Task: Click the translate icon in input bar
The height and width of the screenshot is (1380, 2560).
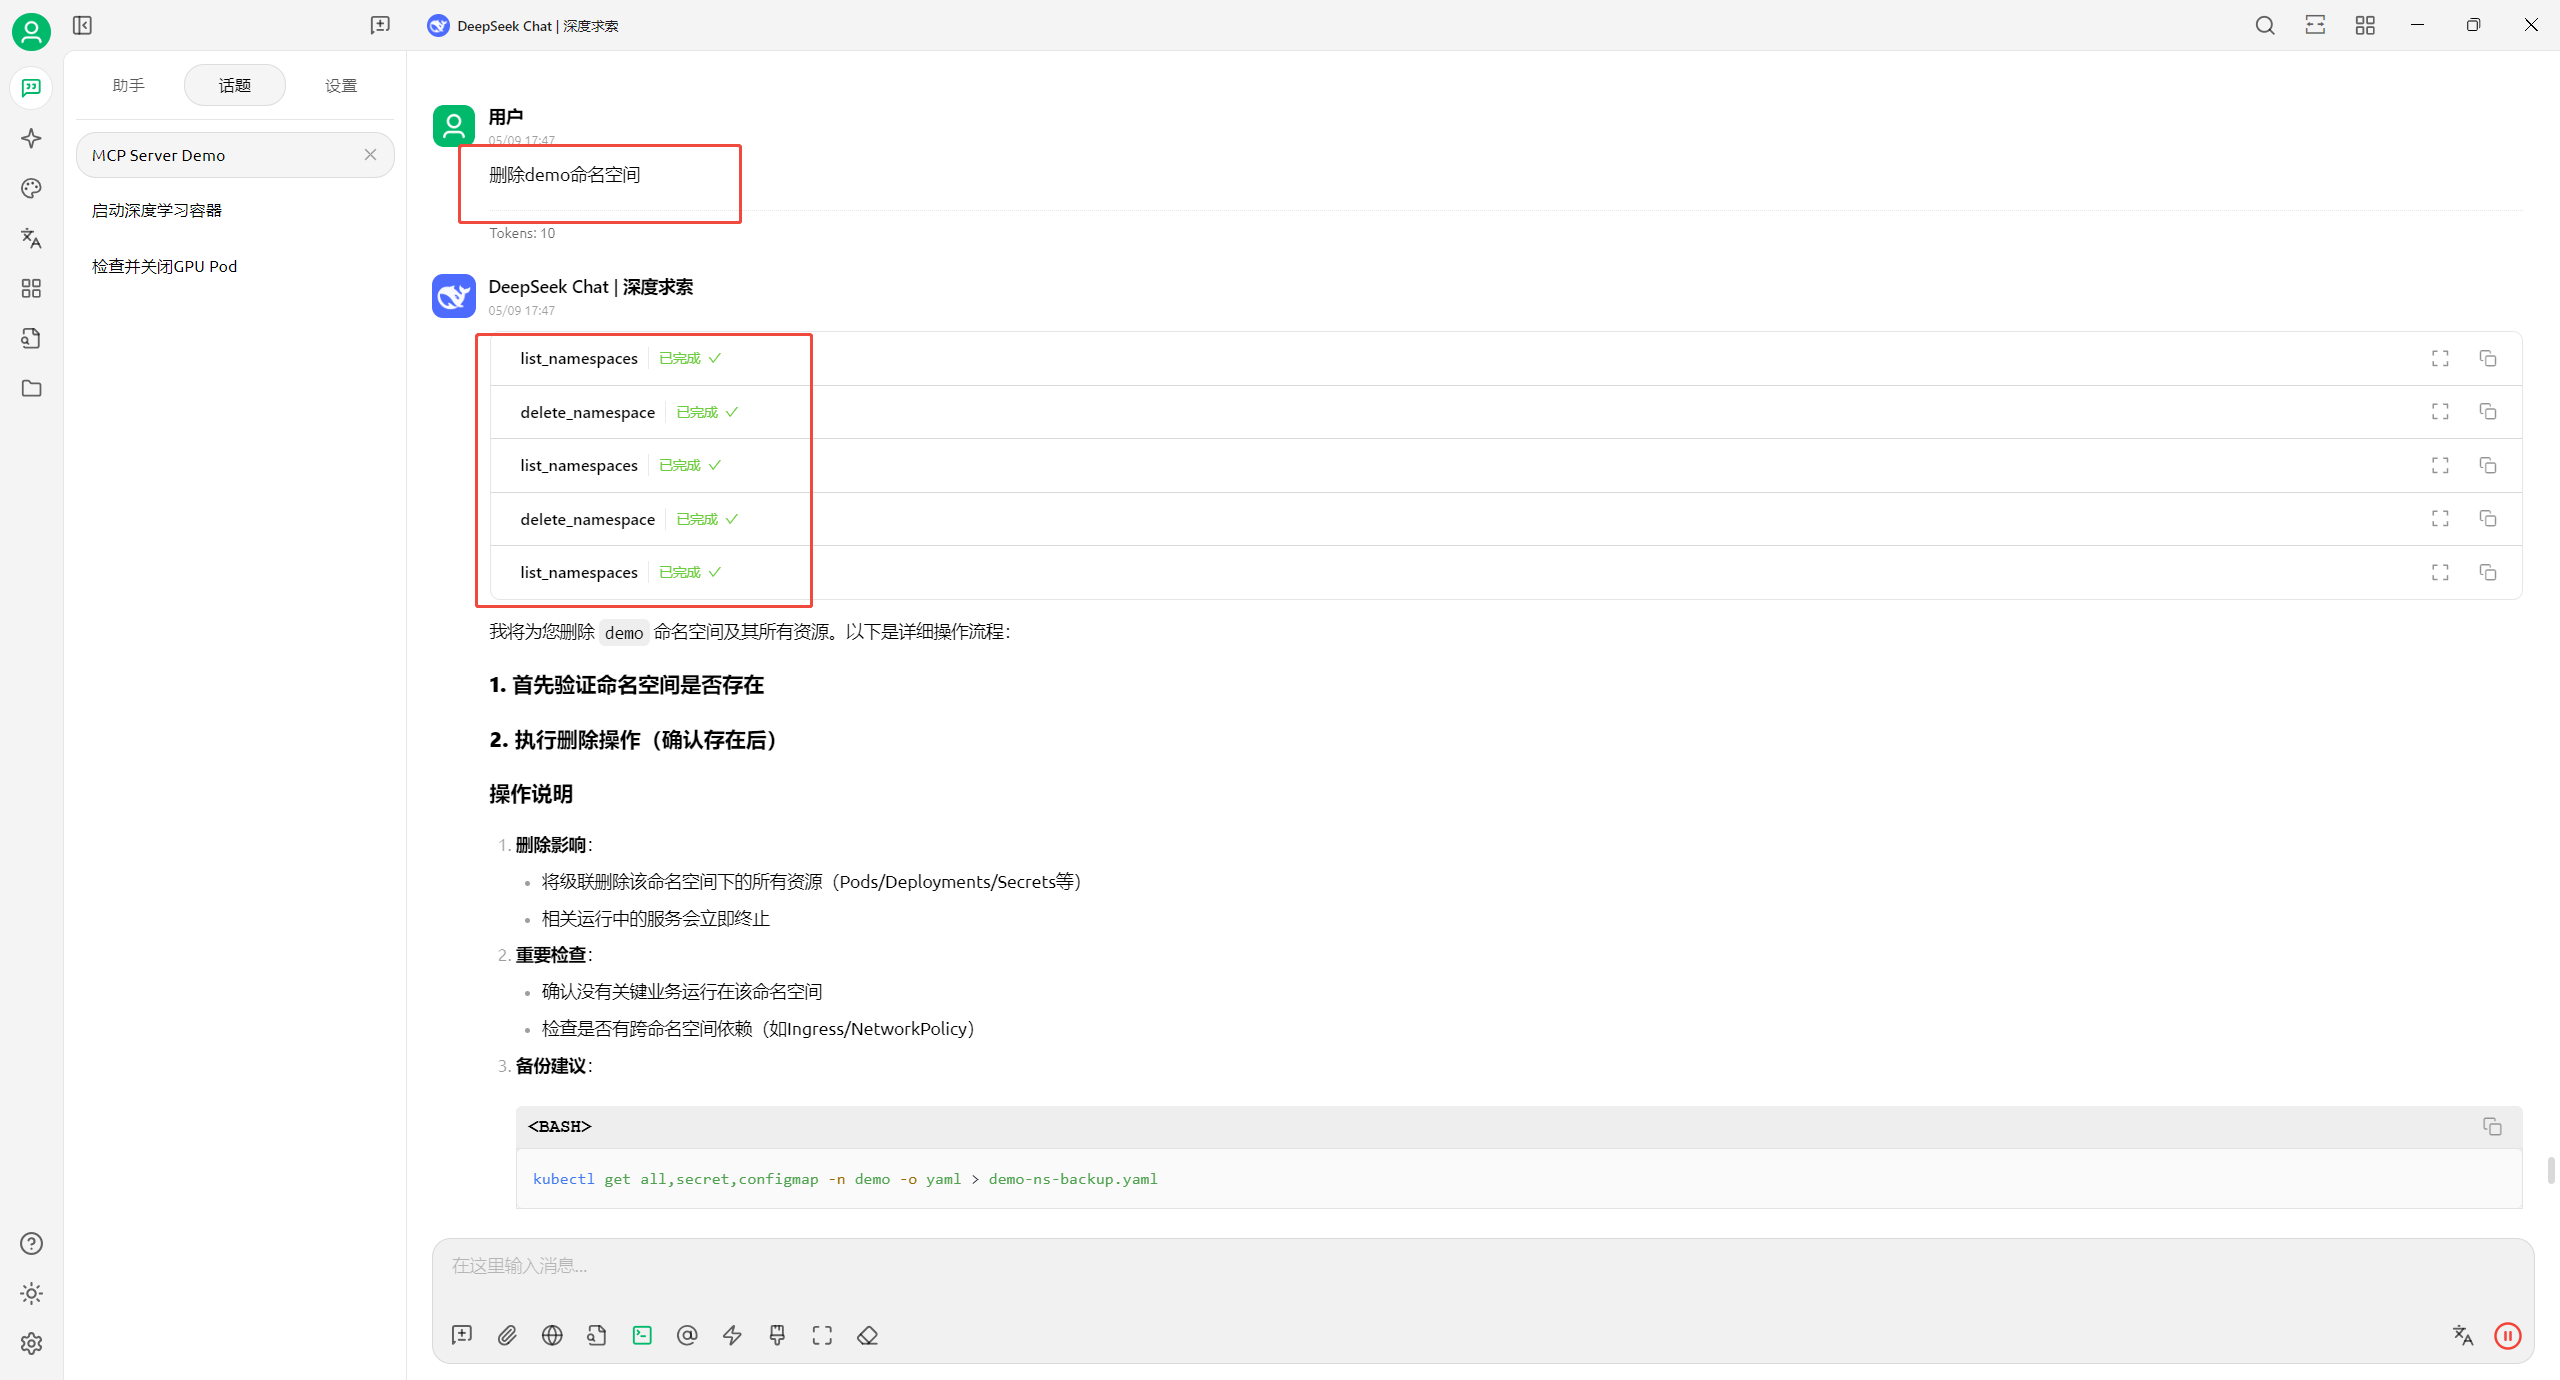Action: coord(2462,1335)
